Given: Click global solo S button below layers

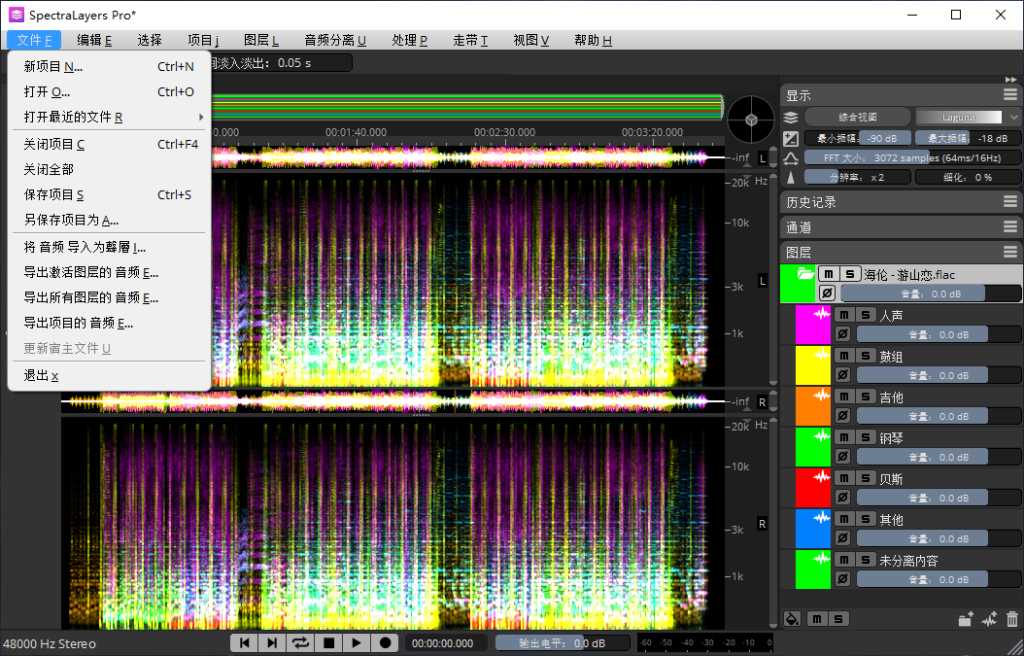Looking at the screenshot, I should click(838, 619).
